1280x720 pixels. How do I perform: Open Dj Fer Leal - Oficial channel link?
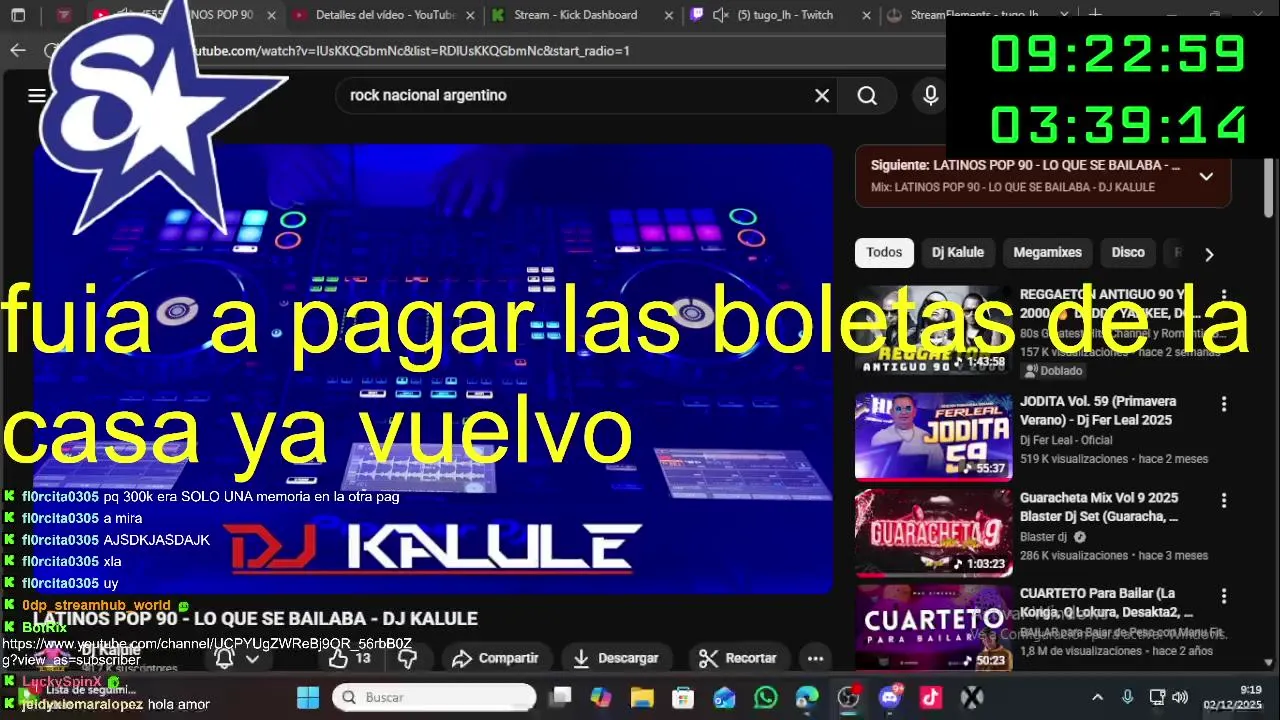[1066, 440]
